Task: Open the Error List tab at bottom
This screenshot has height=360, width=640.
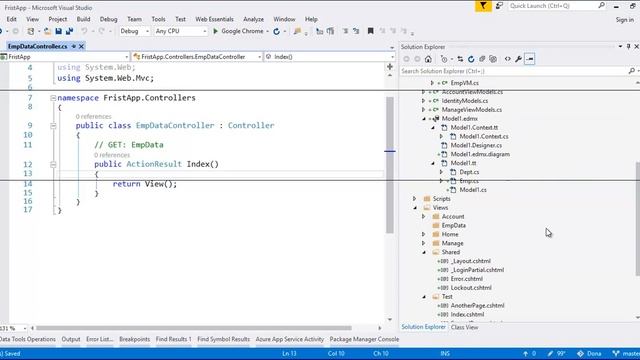Action: tap(100, 339)
